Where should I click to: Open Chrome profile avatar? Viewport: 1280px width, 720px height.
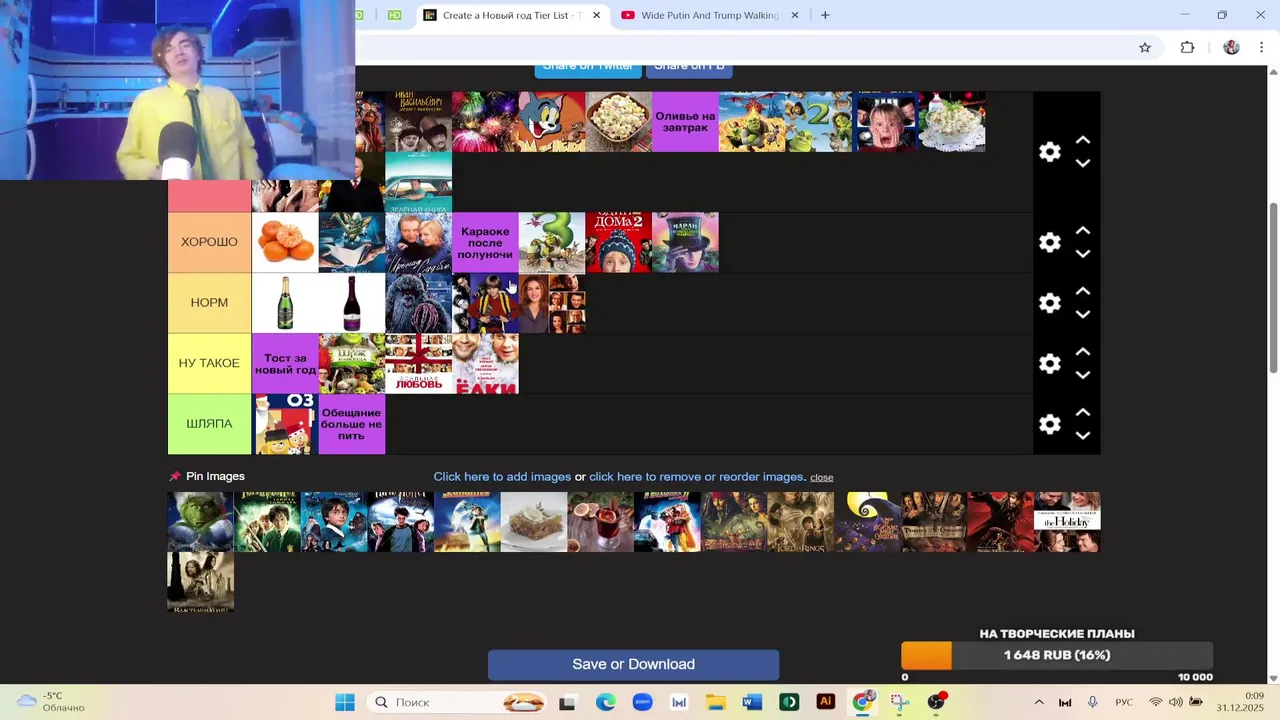[x=1231, y=47]
